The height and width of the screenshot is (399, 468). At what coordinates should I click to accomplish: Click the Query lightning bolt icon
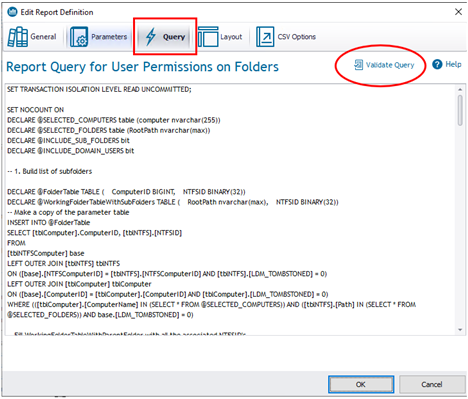point(151,37)
